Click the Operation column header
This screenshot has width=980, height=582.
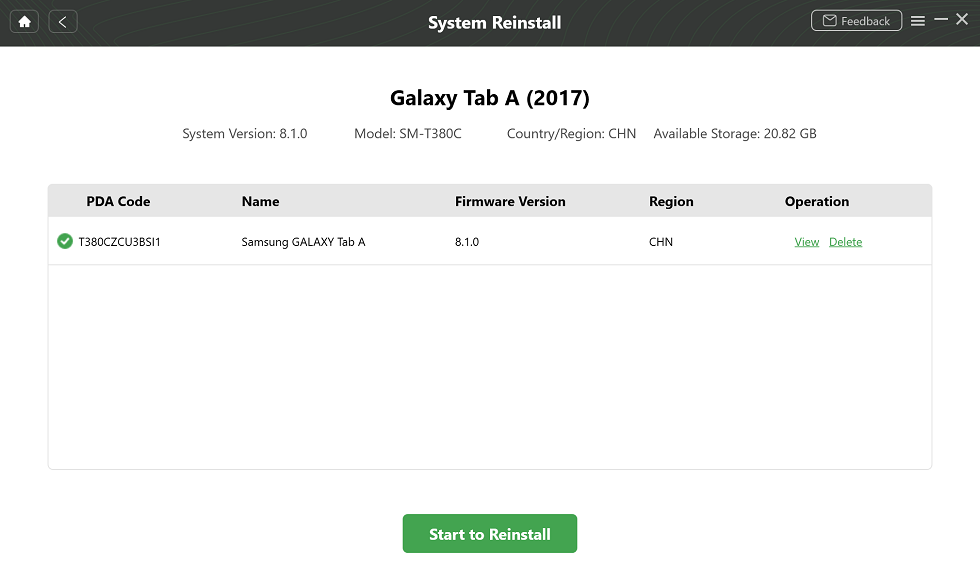pyautogui.click(x=816, y=201)
